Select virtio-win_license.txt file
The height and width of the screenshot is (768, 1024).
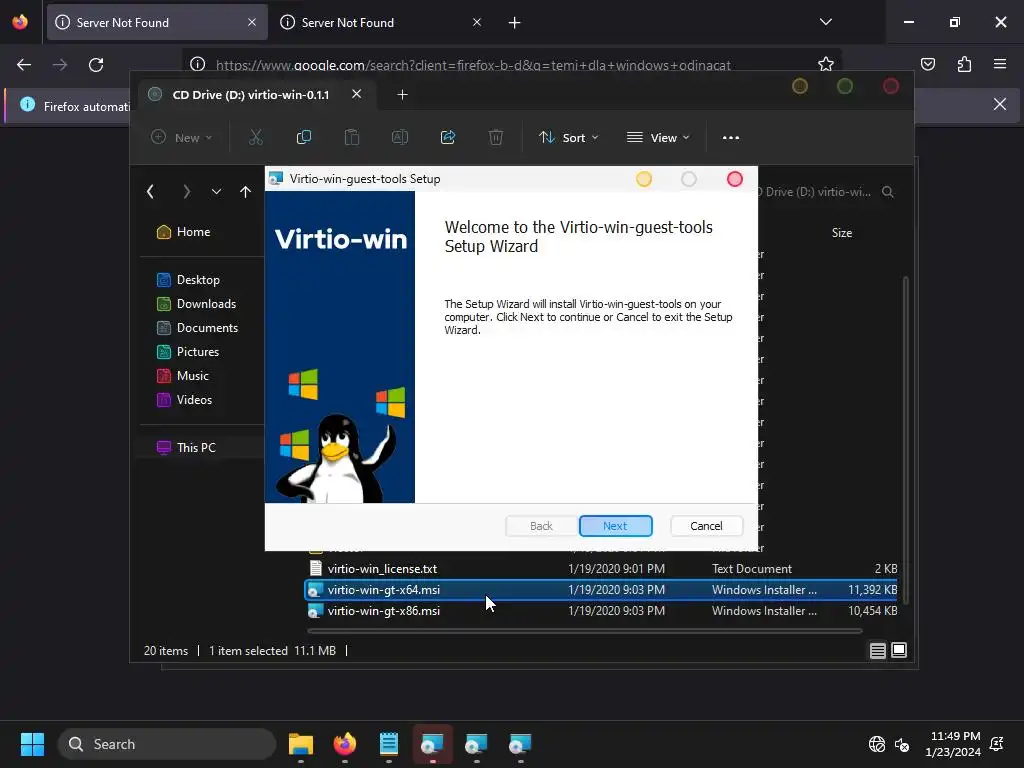pyautogui.click(x=601, y=569)
